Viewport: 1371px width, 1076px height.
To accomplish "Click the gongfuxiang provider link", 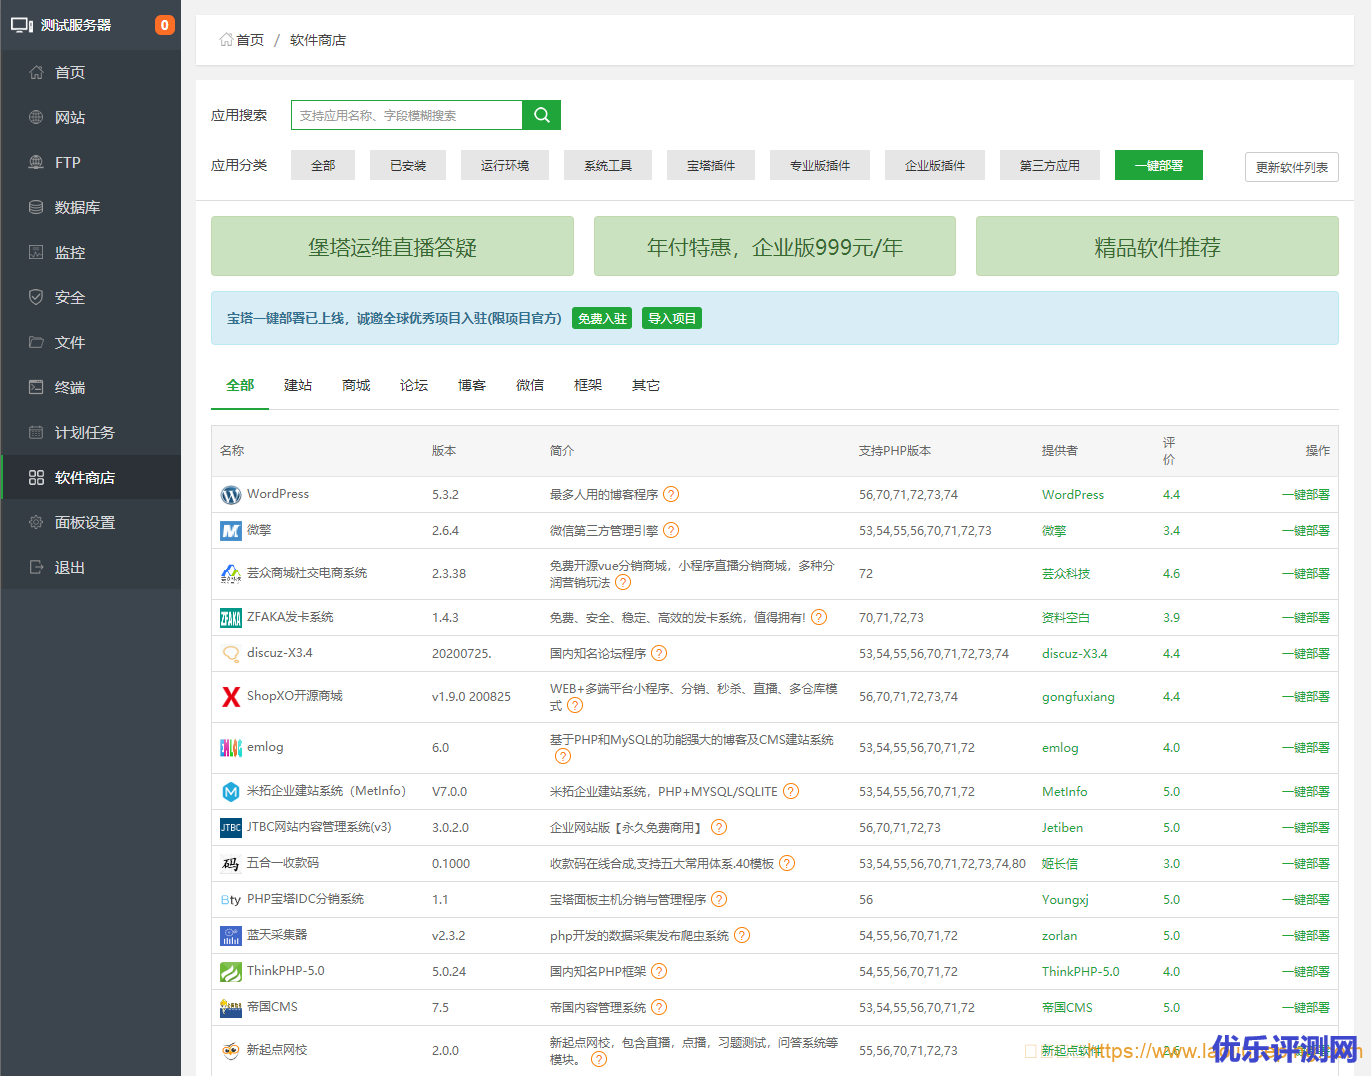I will (x=1078, y=696).
